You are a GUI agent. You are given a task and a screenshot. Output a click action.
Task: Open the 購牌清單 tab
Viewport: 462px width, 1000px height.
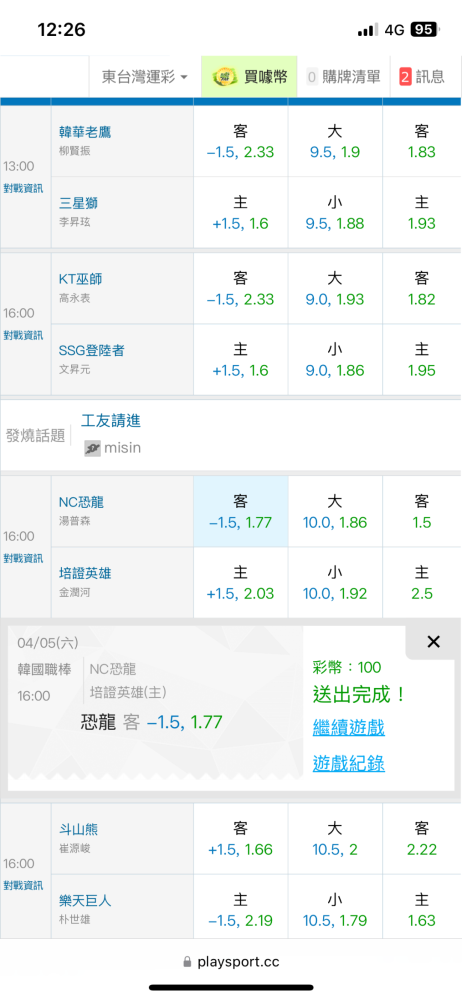[x=351, y=77]
